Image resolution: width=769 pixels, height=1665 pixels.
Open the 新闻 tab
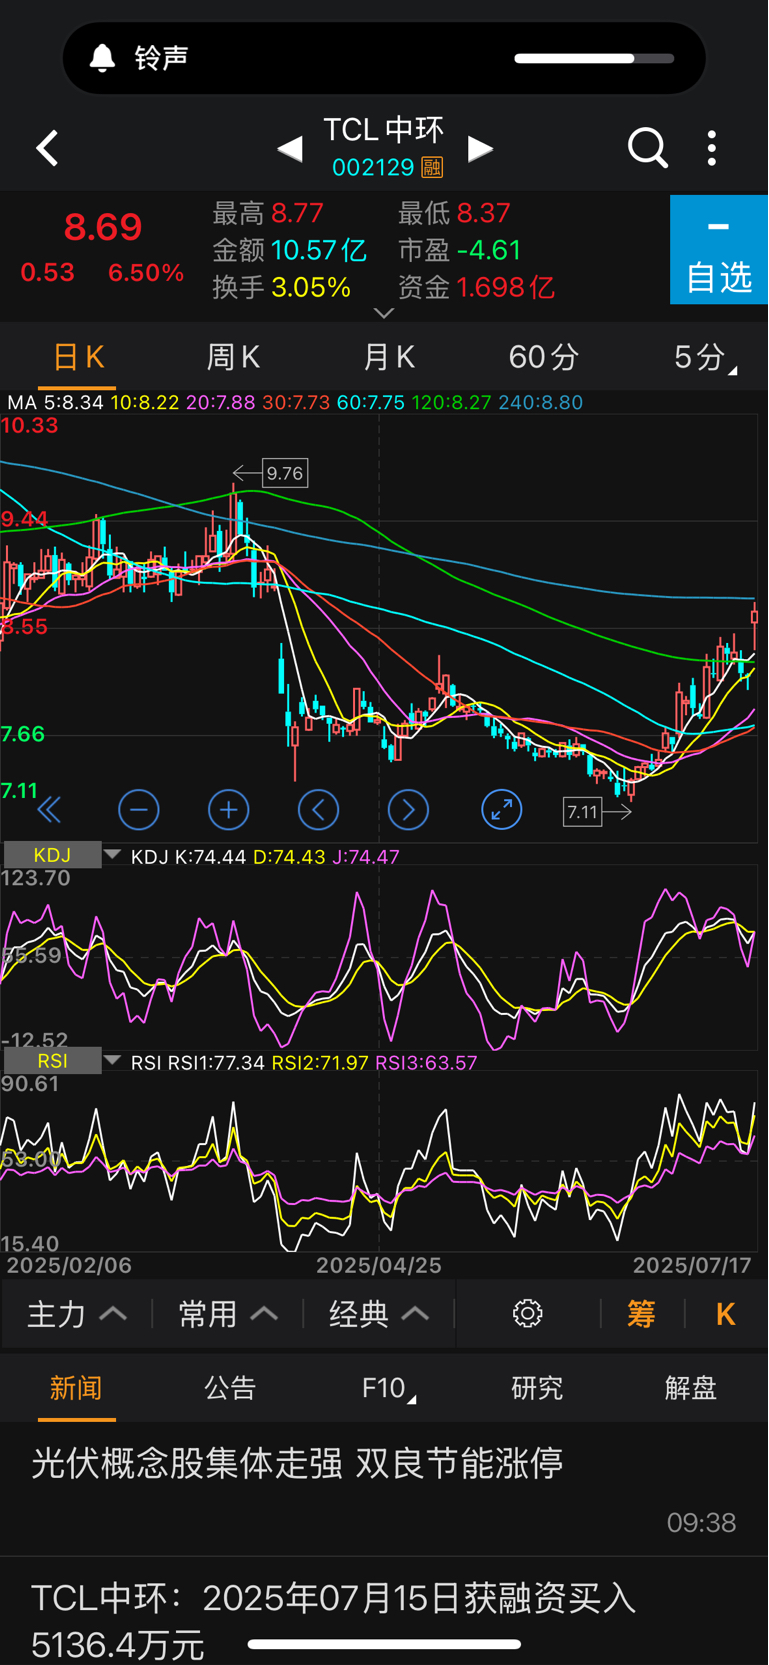tap(77, 1388)
